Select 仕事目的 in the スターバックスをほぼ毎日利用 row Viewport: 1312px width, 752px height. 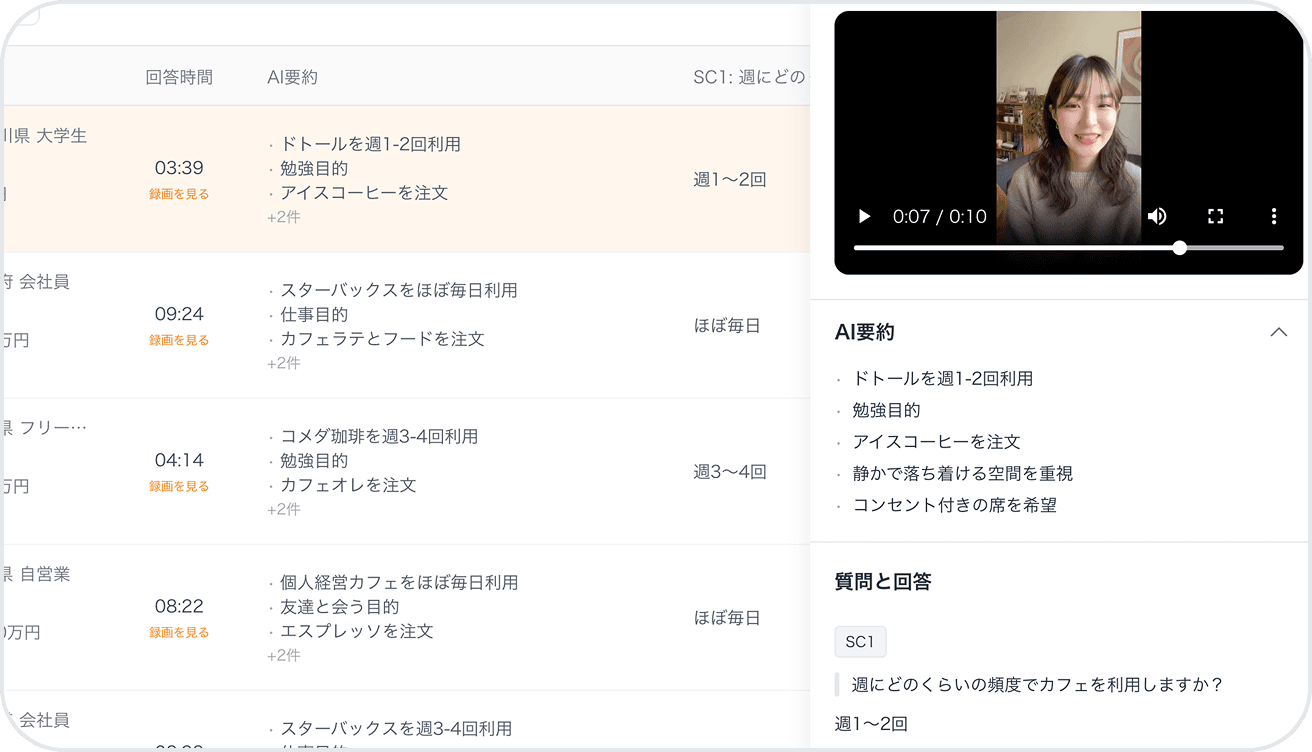click(314, 315)
